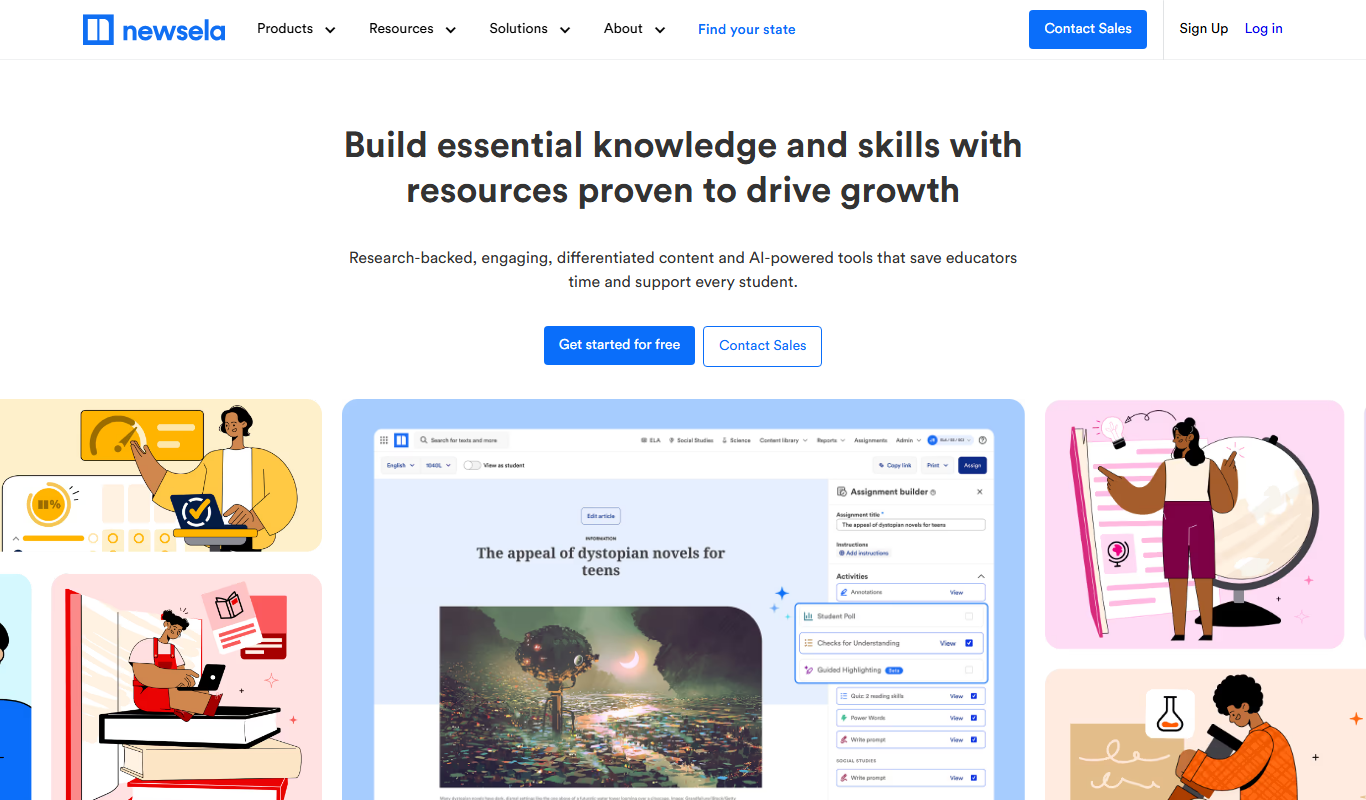
Task: Click View next to Power Words
Action: coord(956,718)
